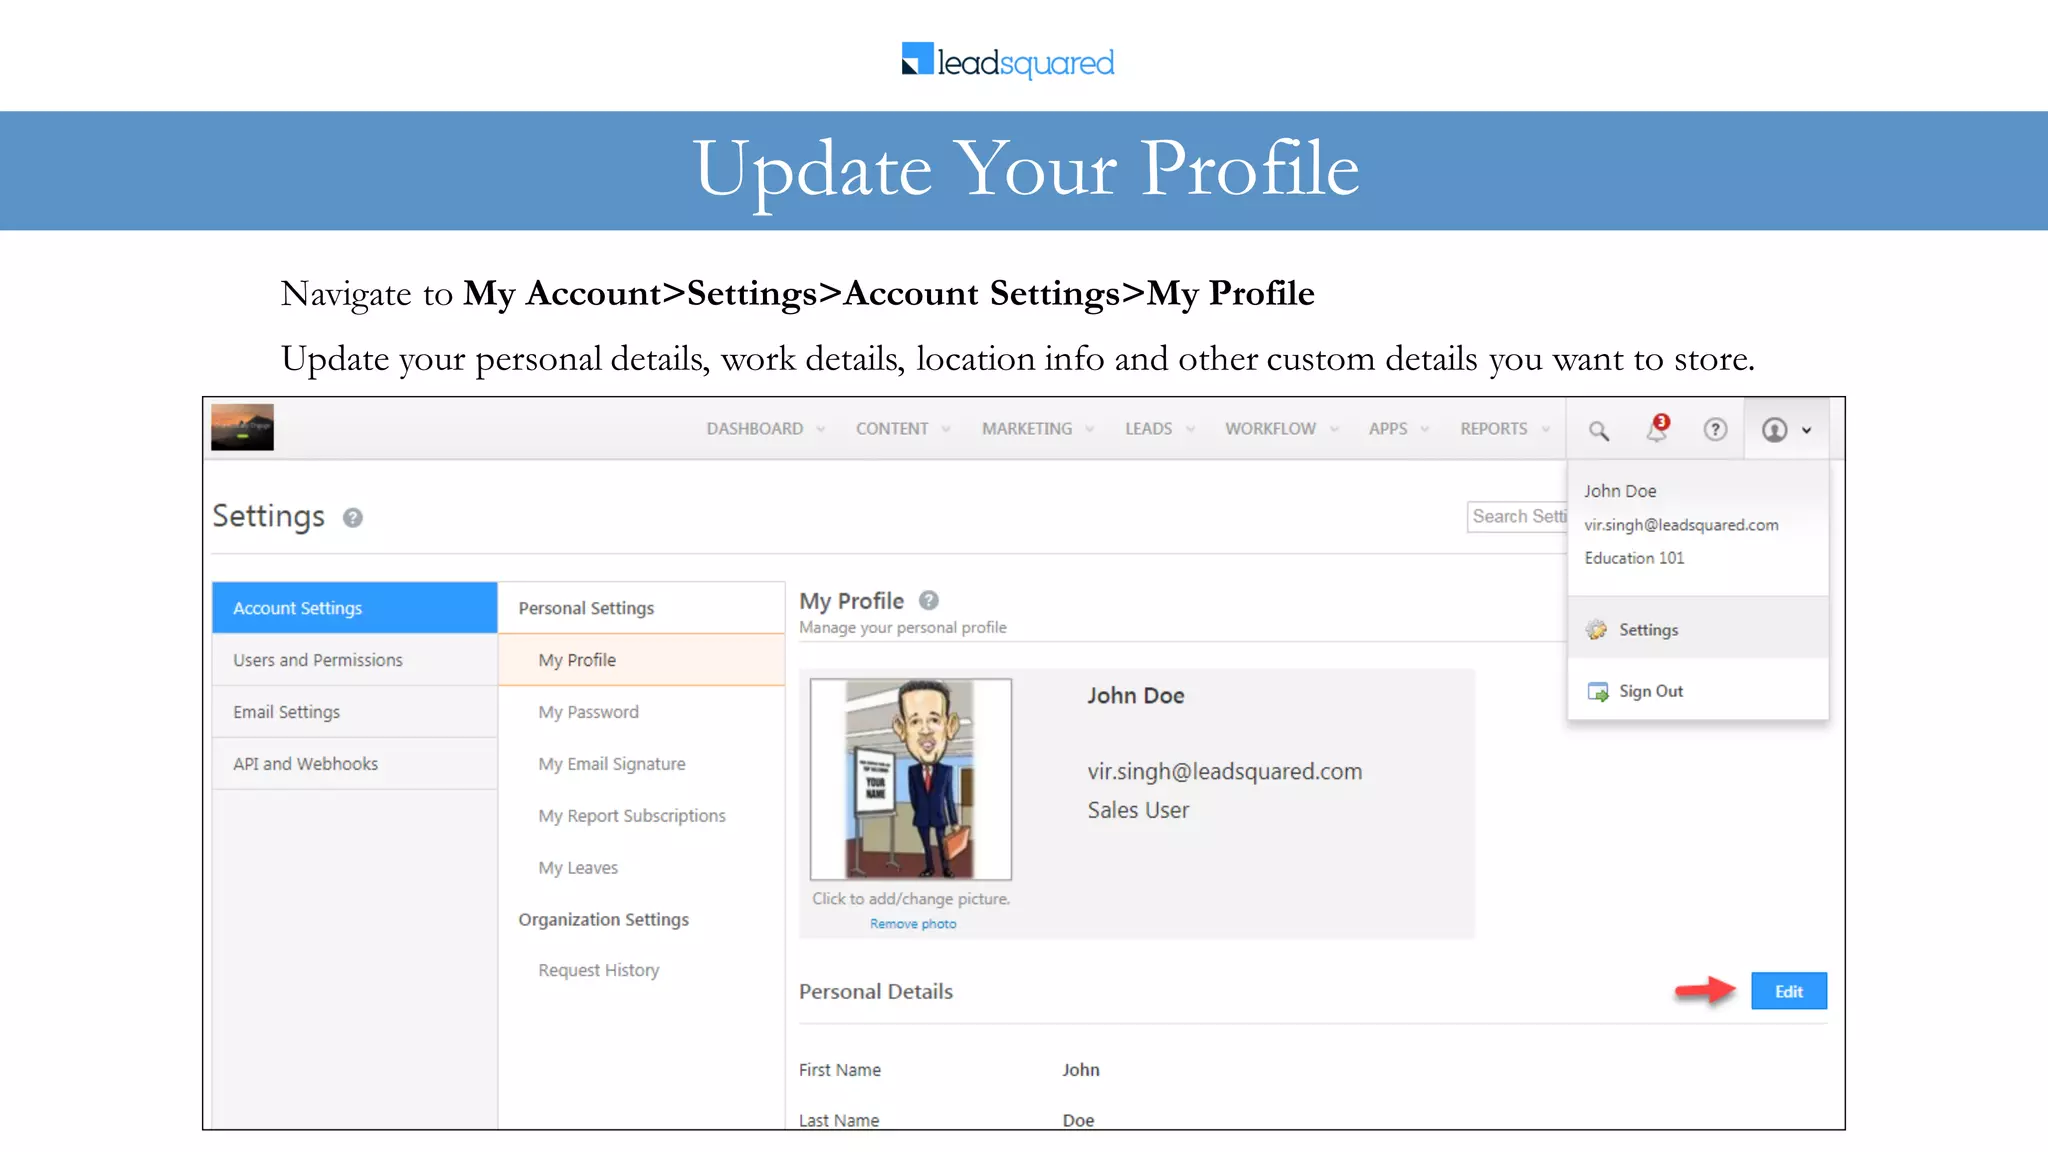Expand the Marketing menu arrow
This screenshot has width=2048, height=1152.
tap(1090, 429)
